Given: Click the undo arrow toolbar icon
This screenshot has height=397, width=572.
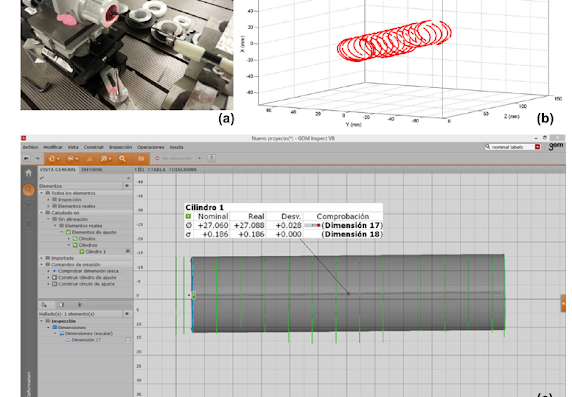Looking at the screenshot, I should click(x=26, y=158).
